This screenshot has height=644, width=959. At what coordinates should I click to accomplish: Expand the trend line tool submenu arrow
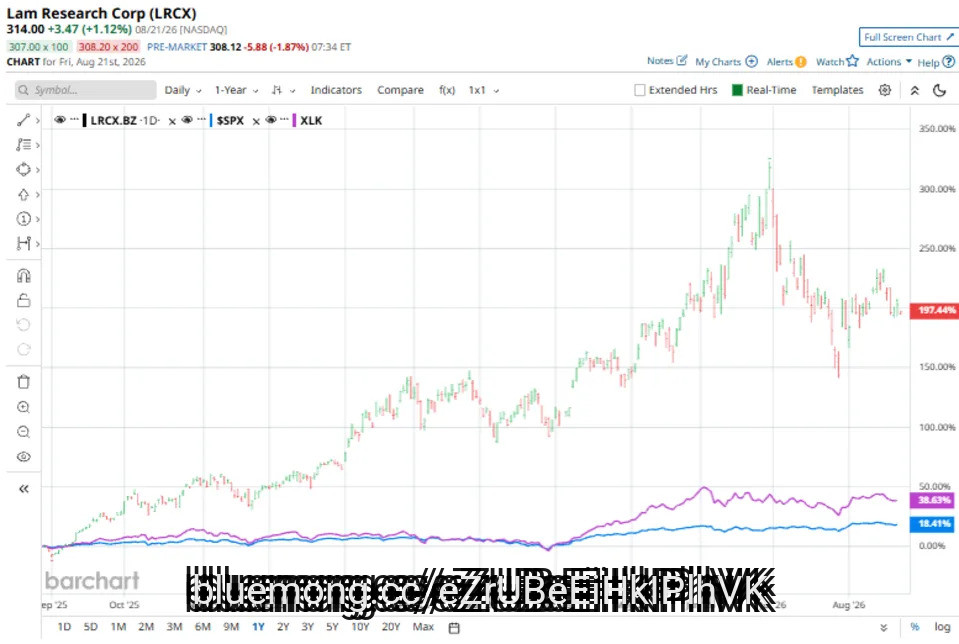tap(37, 121)
